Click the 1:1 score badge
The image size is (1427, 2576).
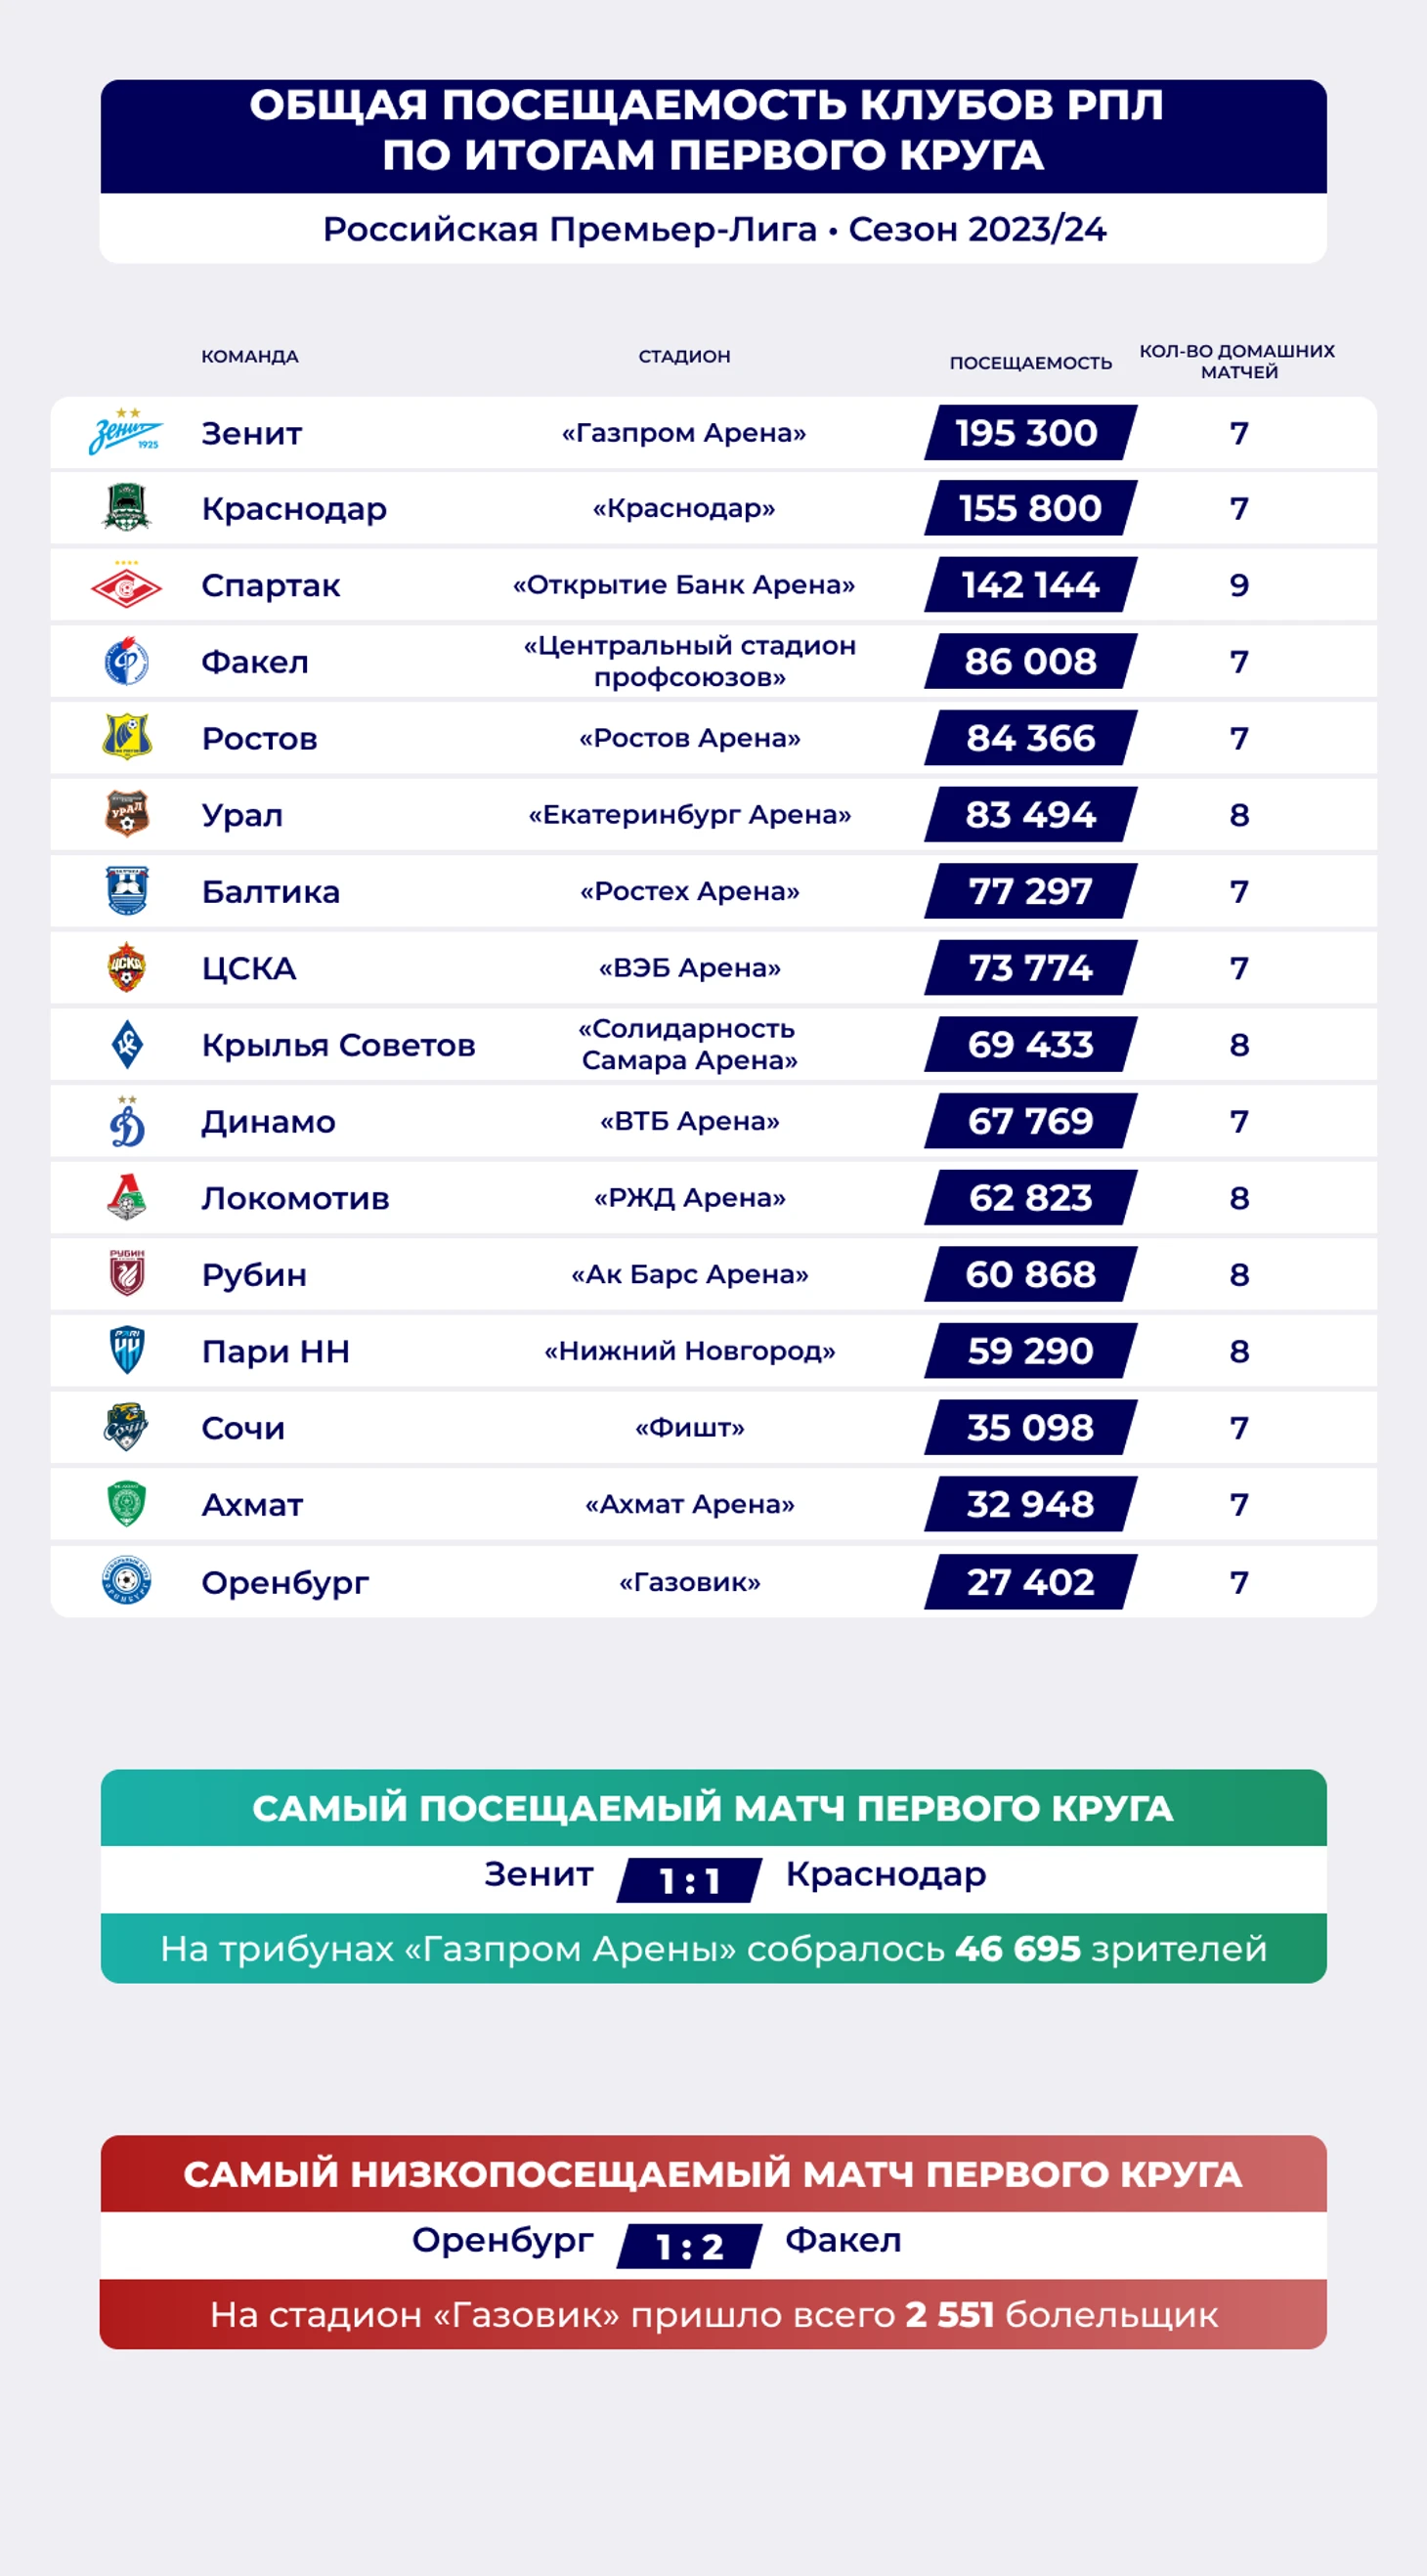tap(689, 1880)
